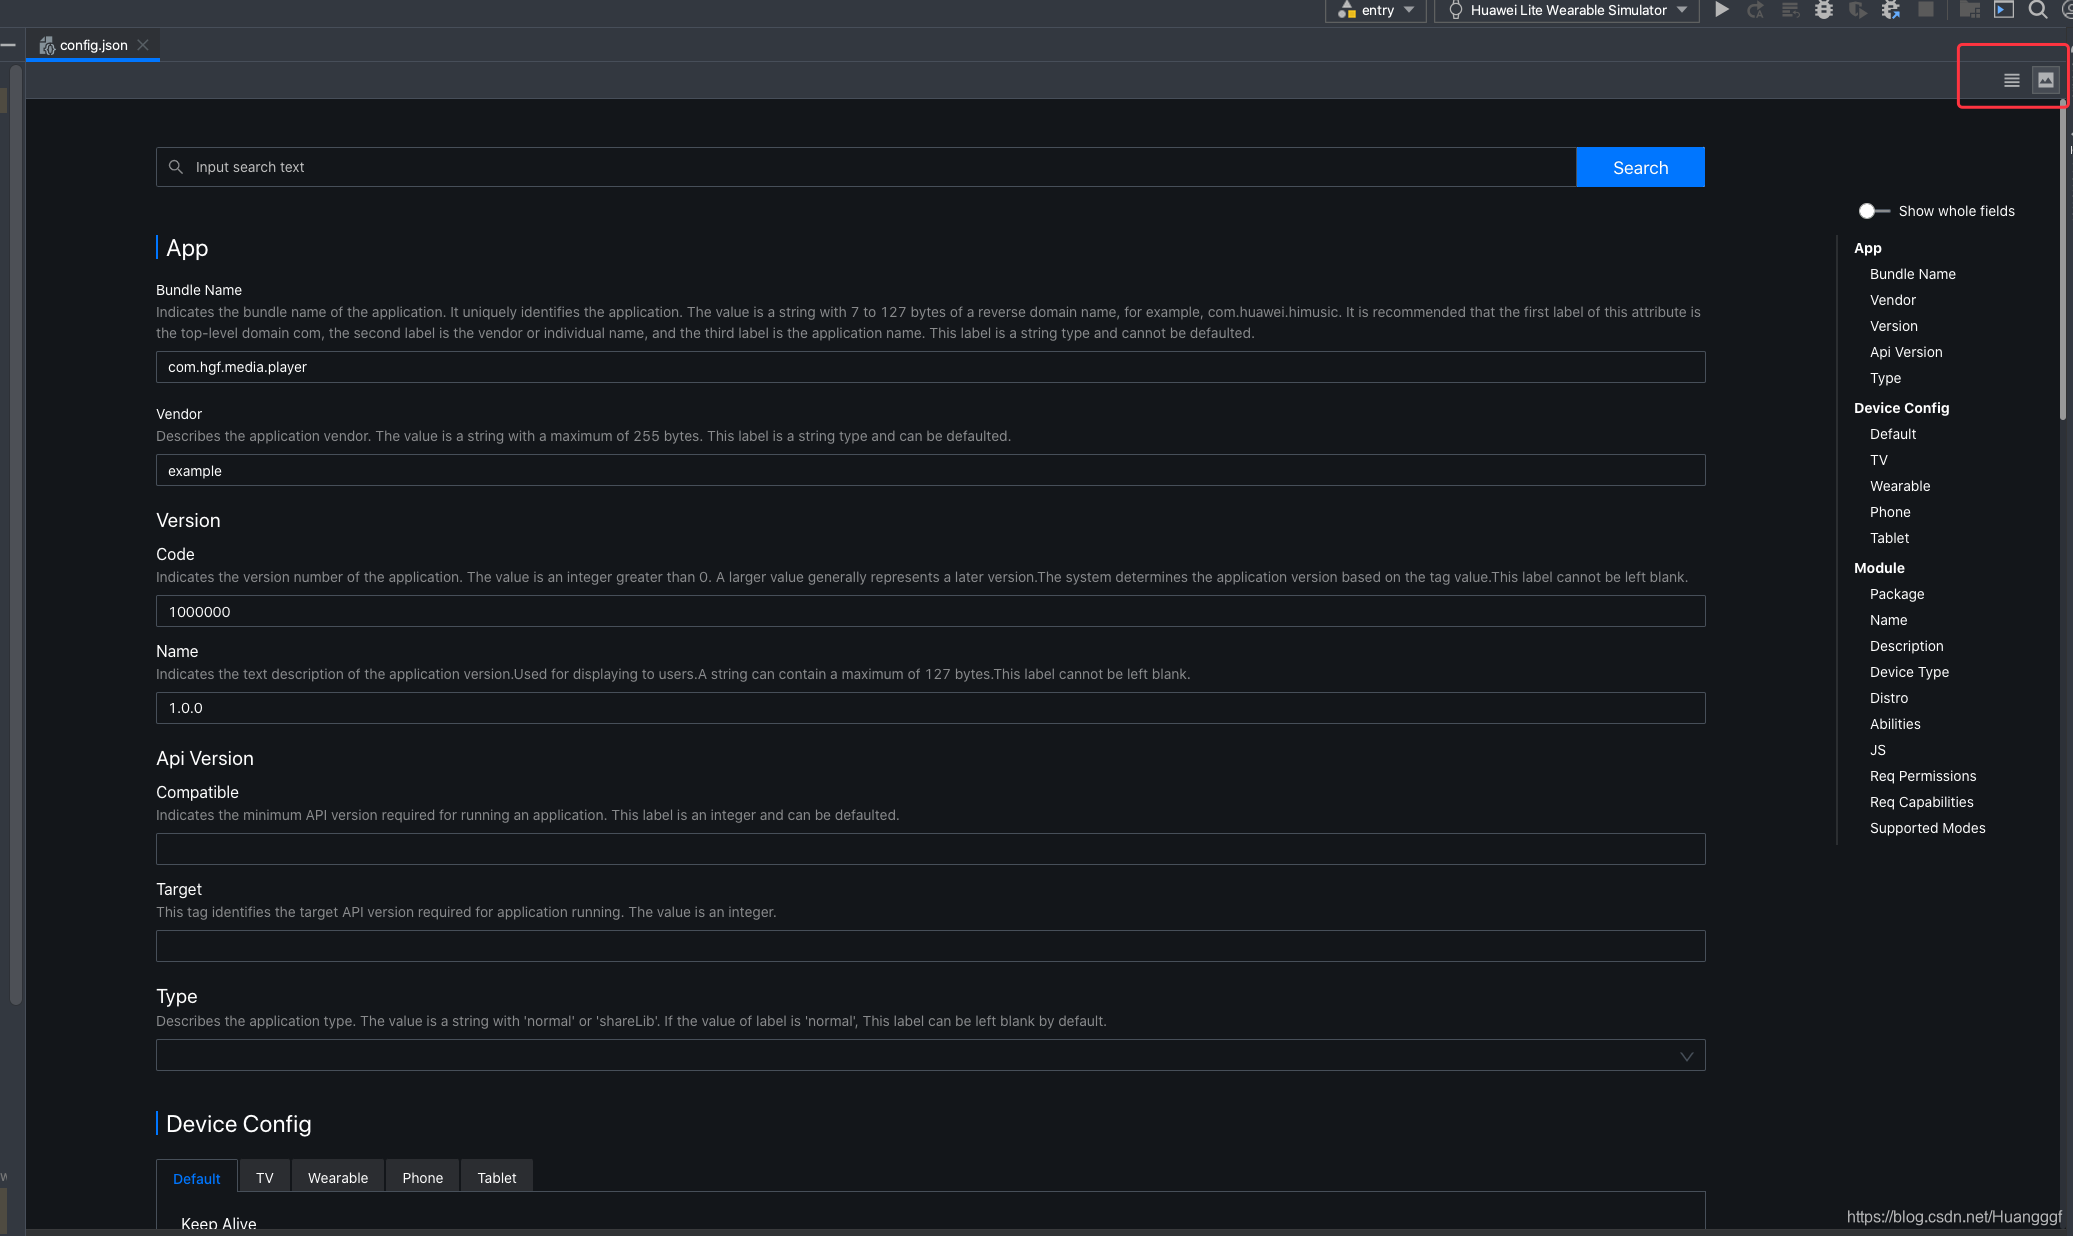This screenshot has width=2073, height=1236.
Task: Click the Attach debugger to process icon
Action: click(x=1891, y=10)
